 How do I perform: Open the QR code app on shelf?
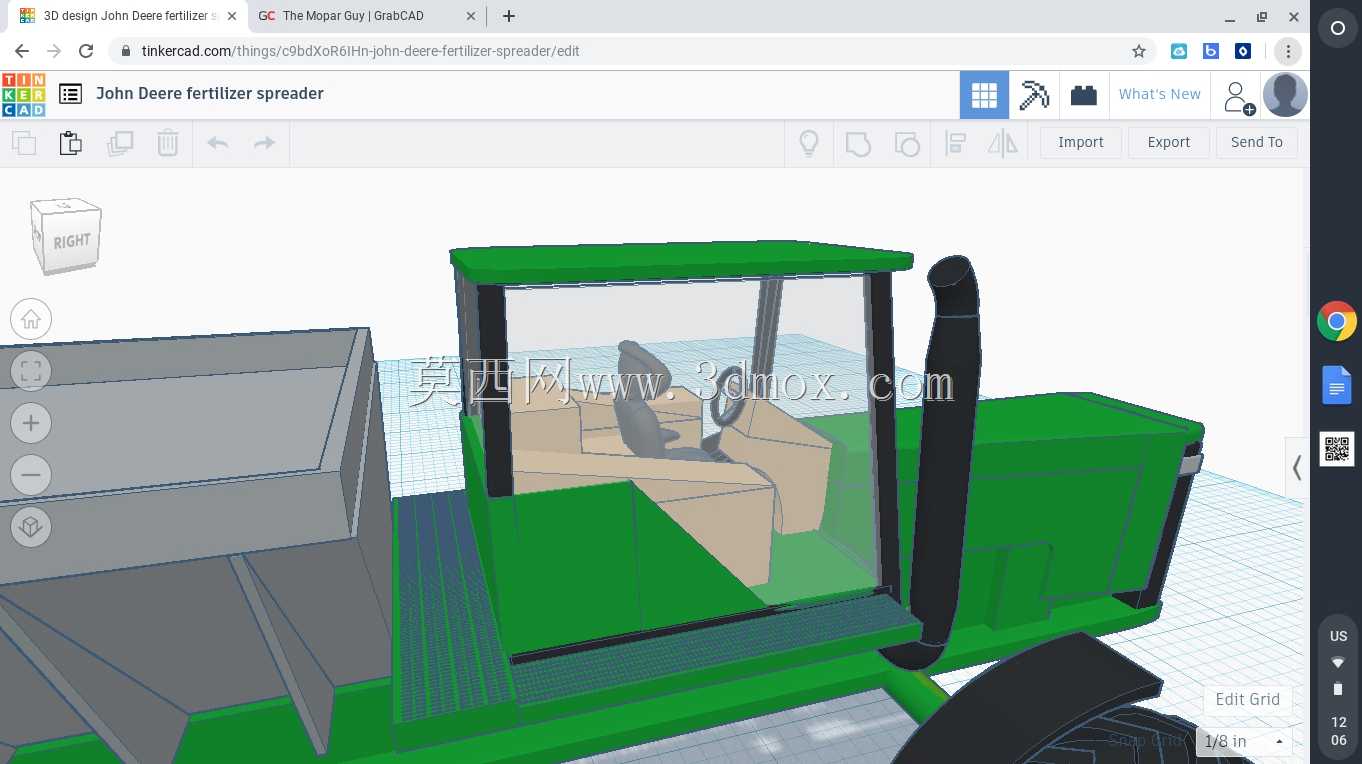coord(1337,449)
